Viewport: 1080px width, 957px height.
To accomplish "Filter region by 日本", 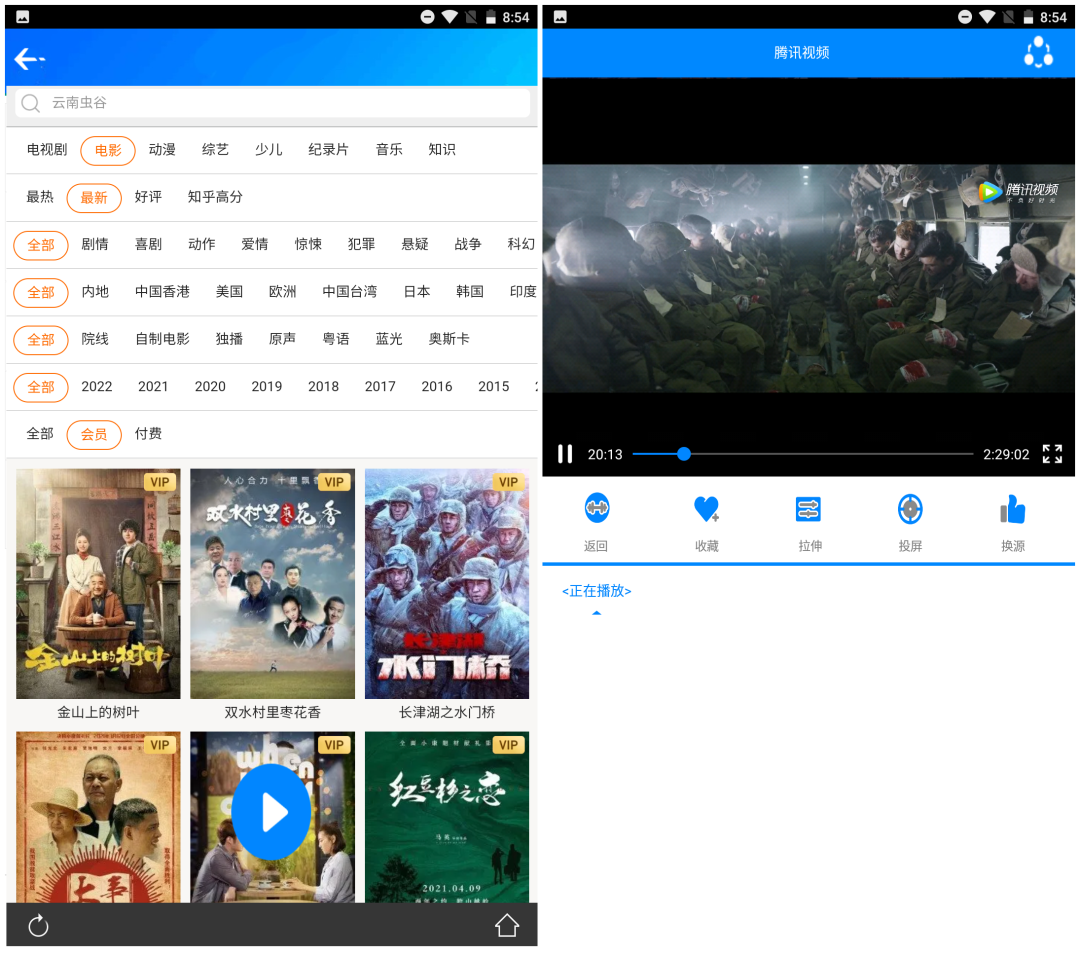I will 417,291.
